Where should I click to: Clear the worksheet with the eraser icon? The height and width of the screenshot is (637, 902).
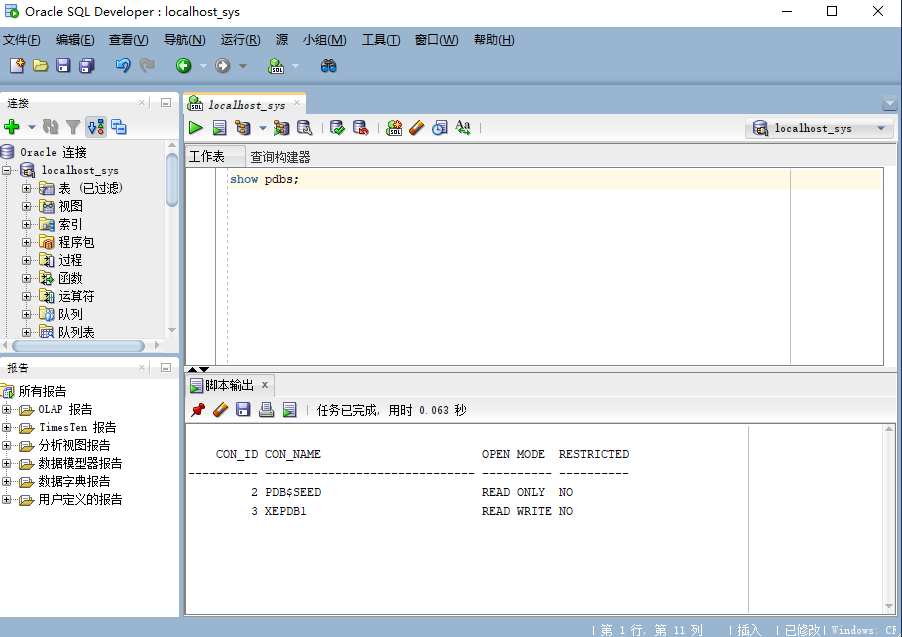coord(416,128)
